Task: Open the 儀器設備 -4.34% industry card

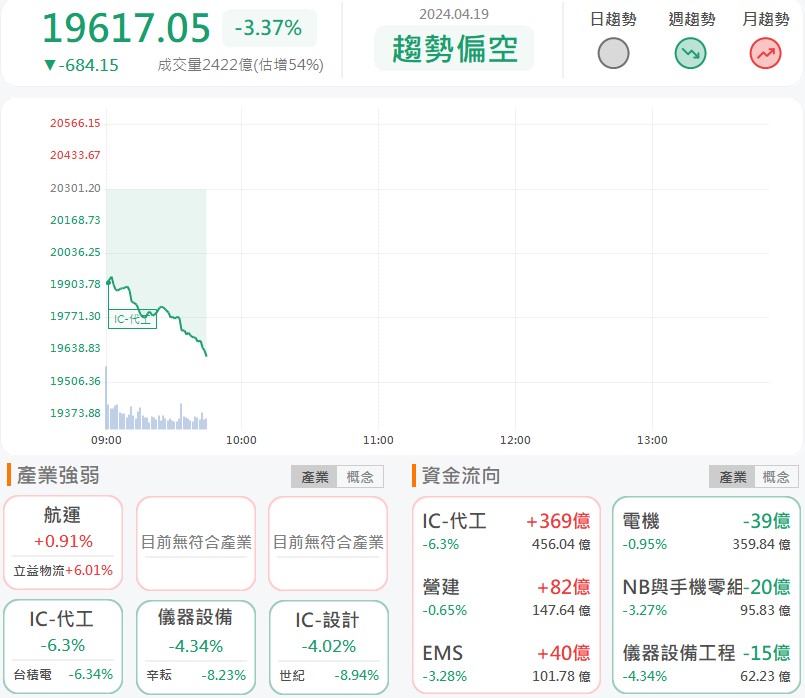Action: pos(196,646)
